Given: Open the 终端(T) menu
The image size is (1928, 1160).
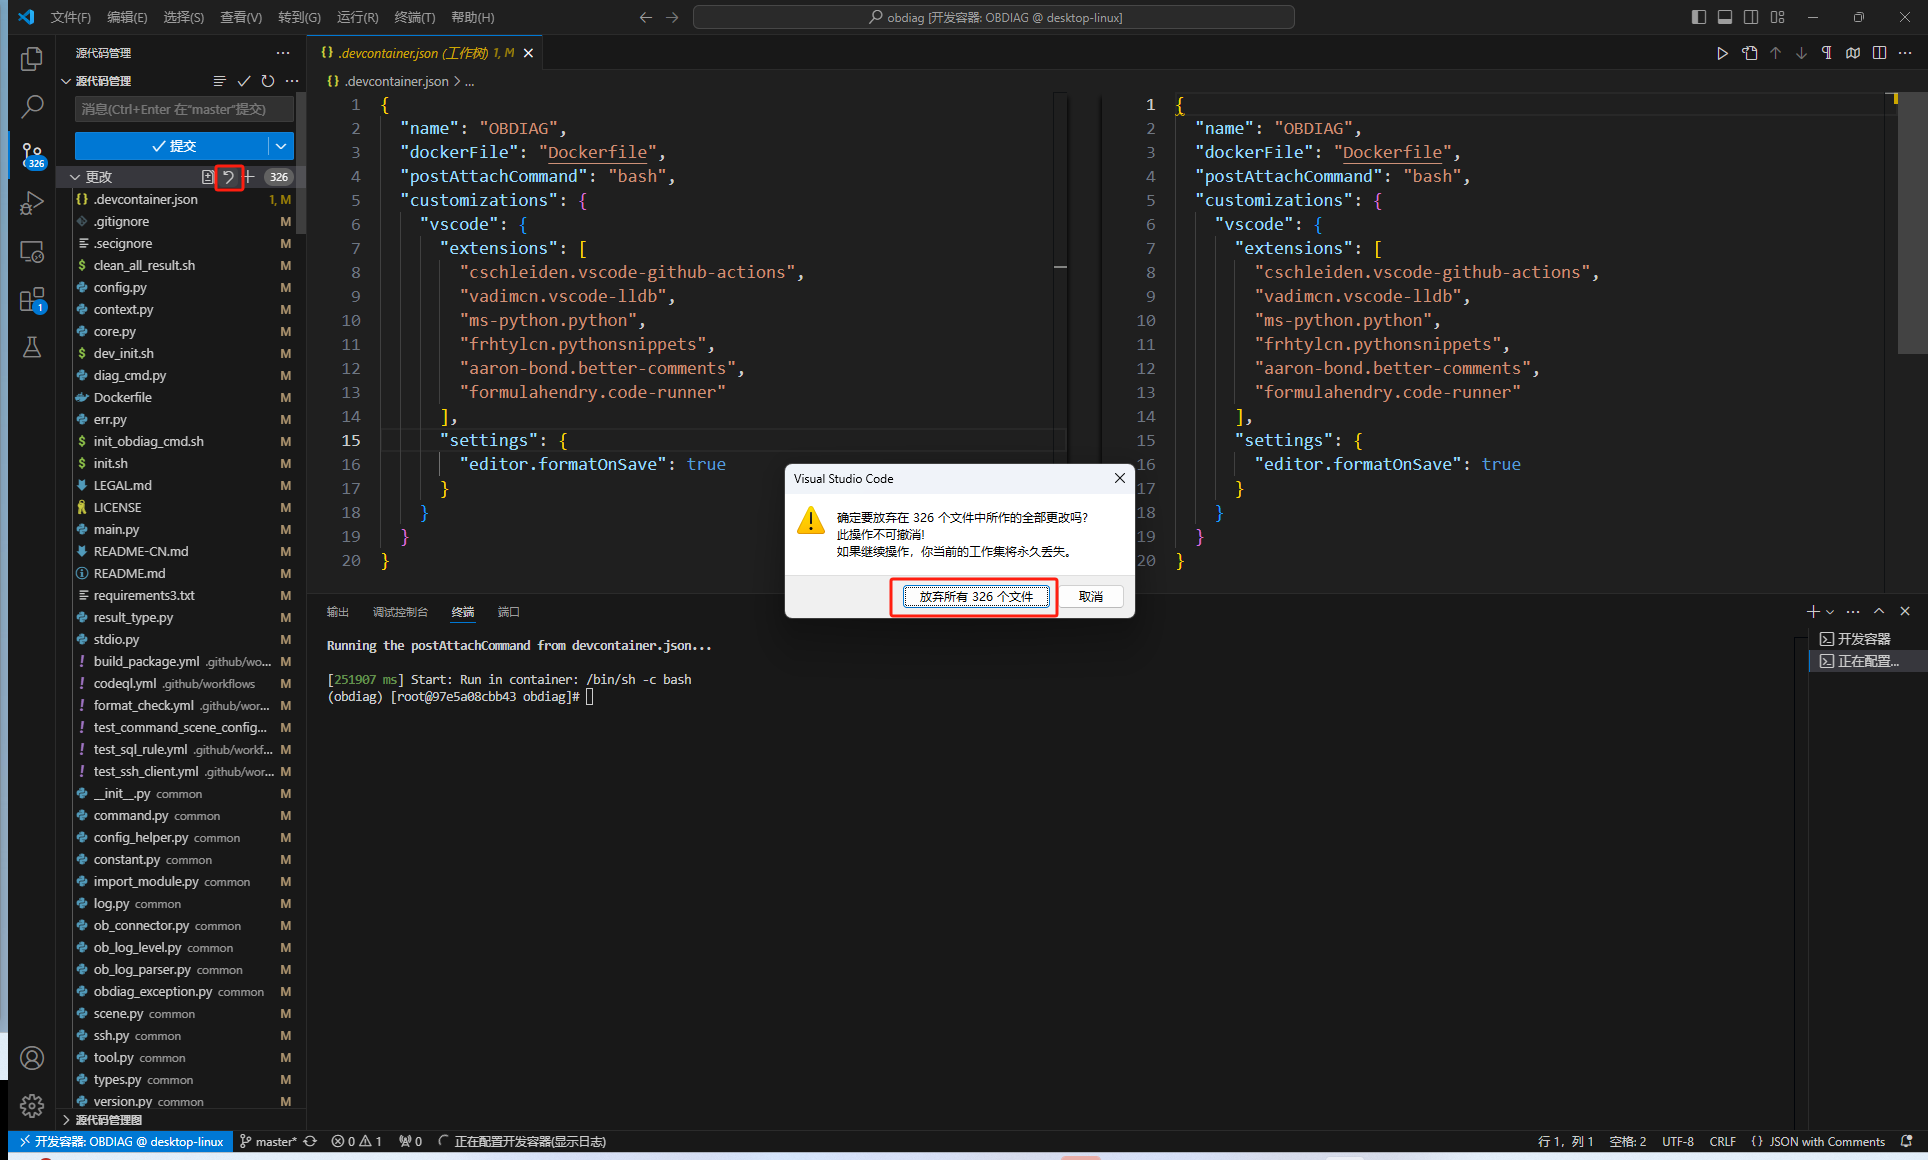Looking at the screenshot, I should click(x=414, y=17).
